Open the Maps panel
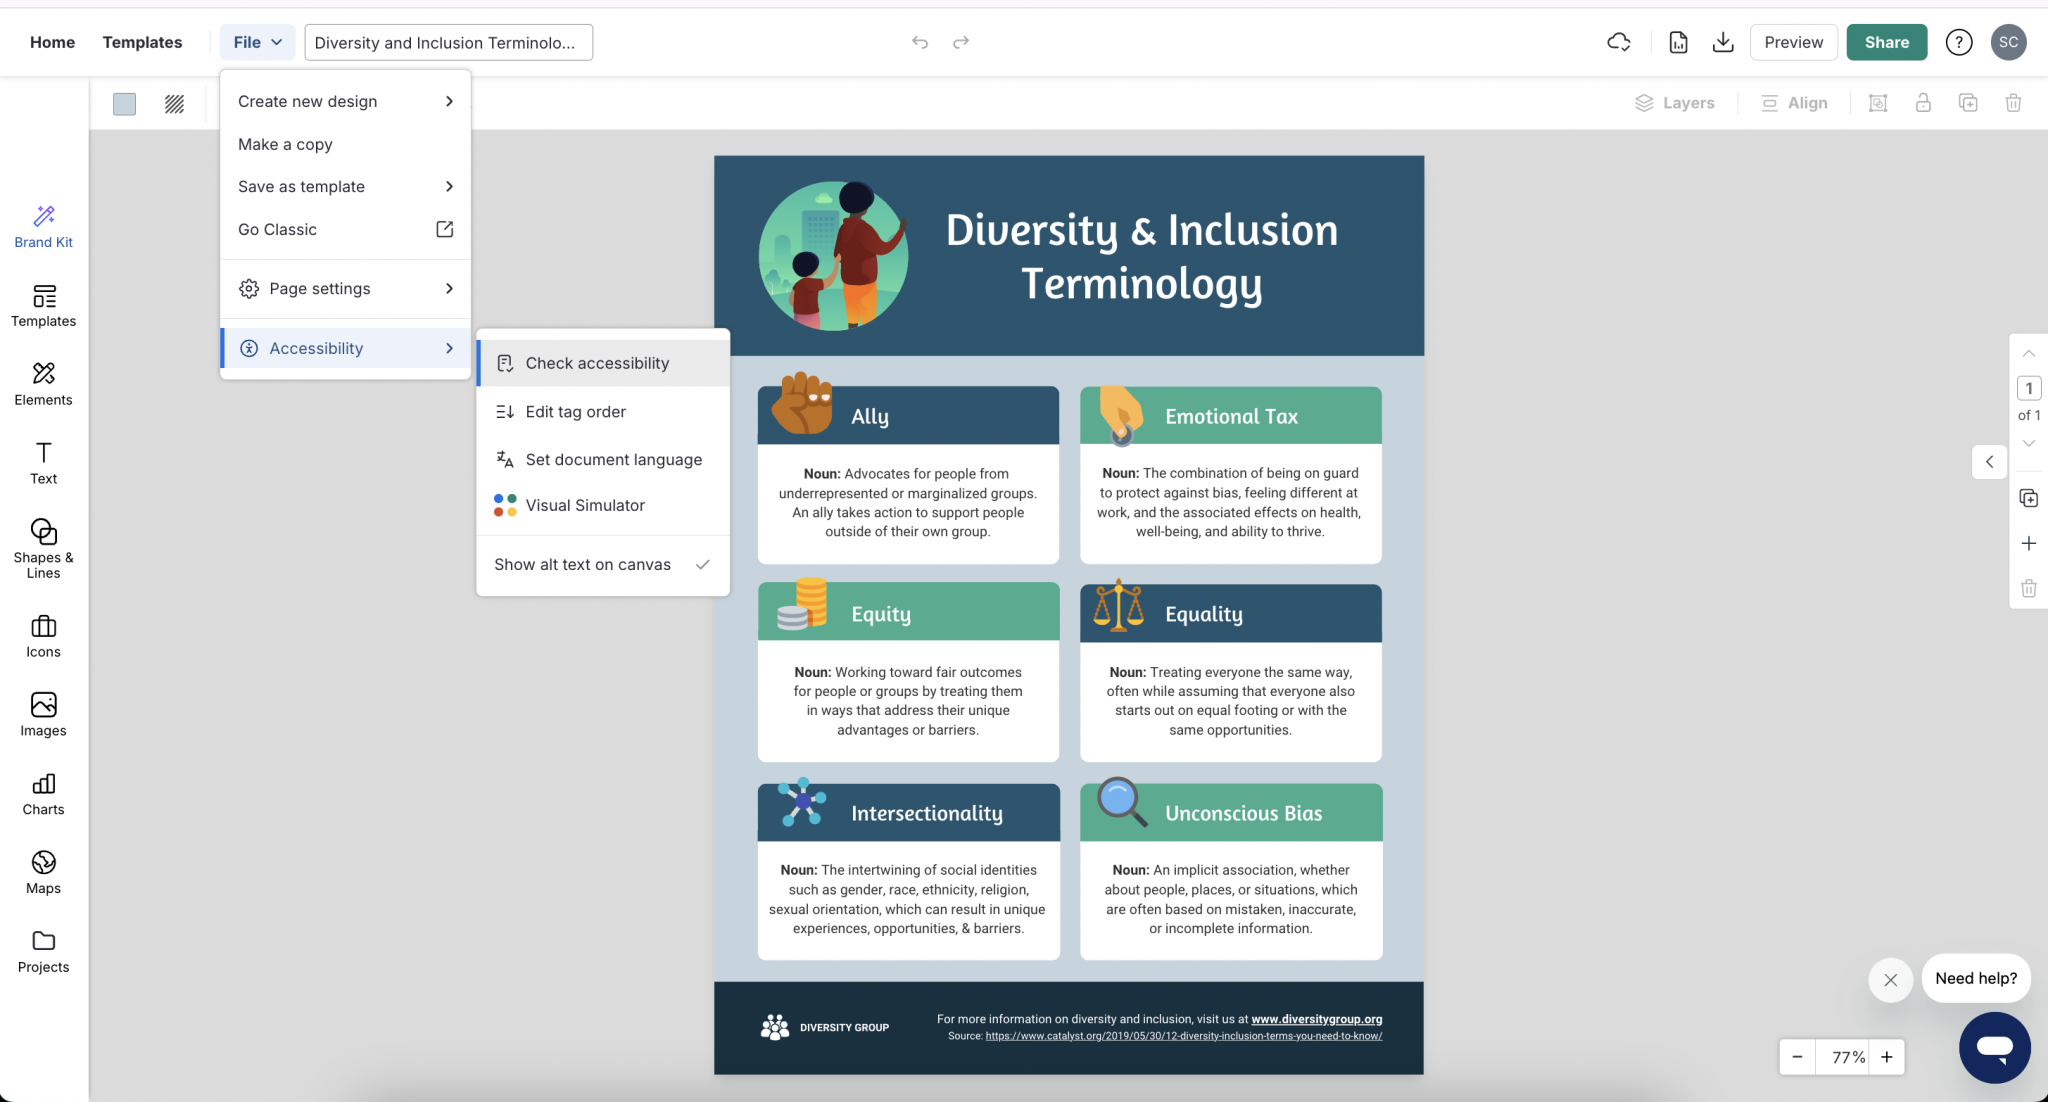2048x1102 pixels. (43, 874)
